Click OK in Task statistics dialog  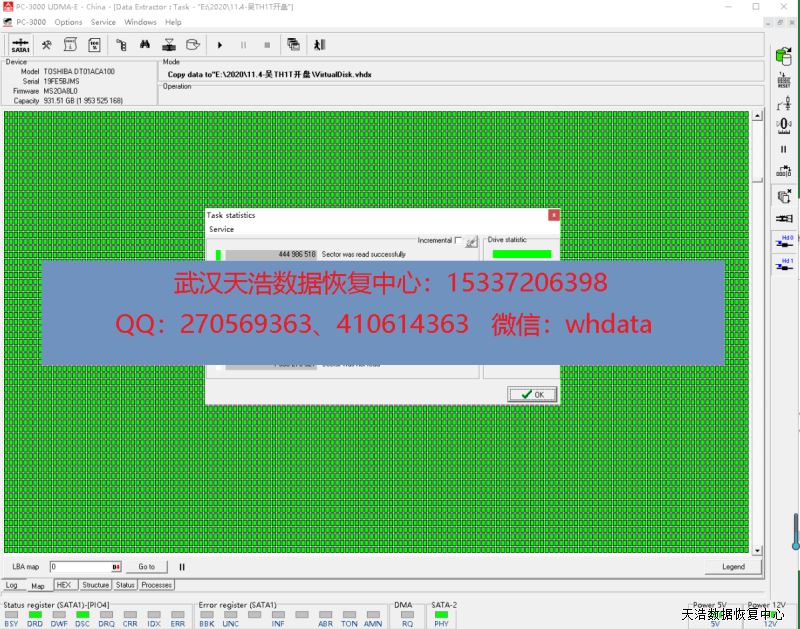point(532,394)
